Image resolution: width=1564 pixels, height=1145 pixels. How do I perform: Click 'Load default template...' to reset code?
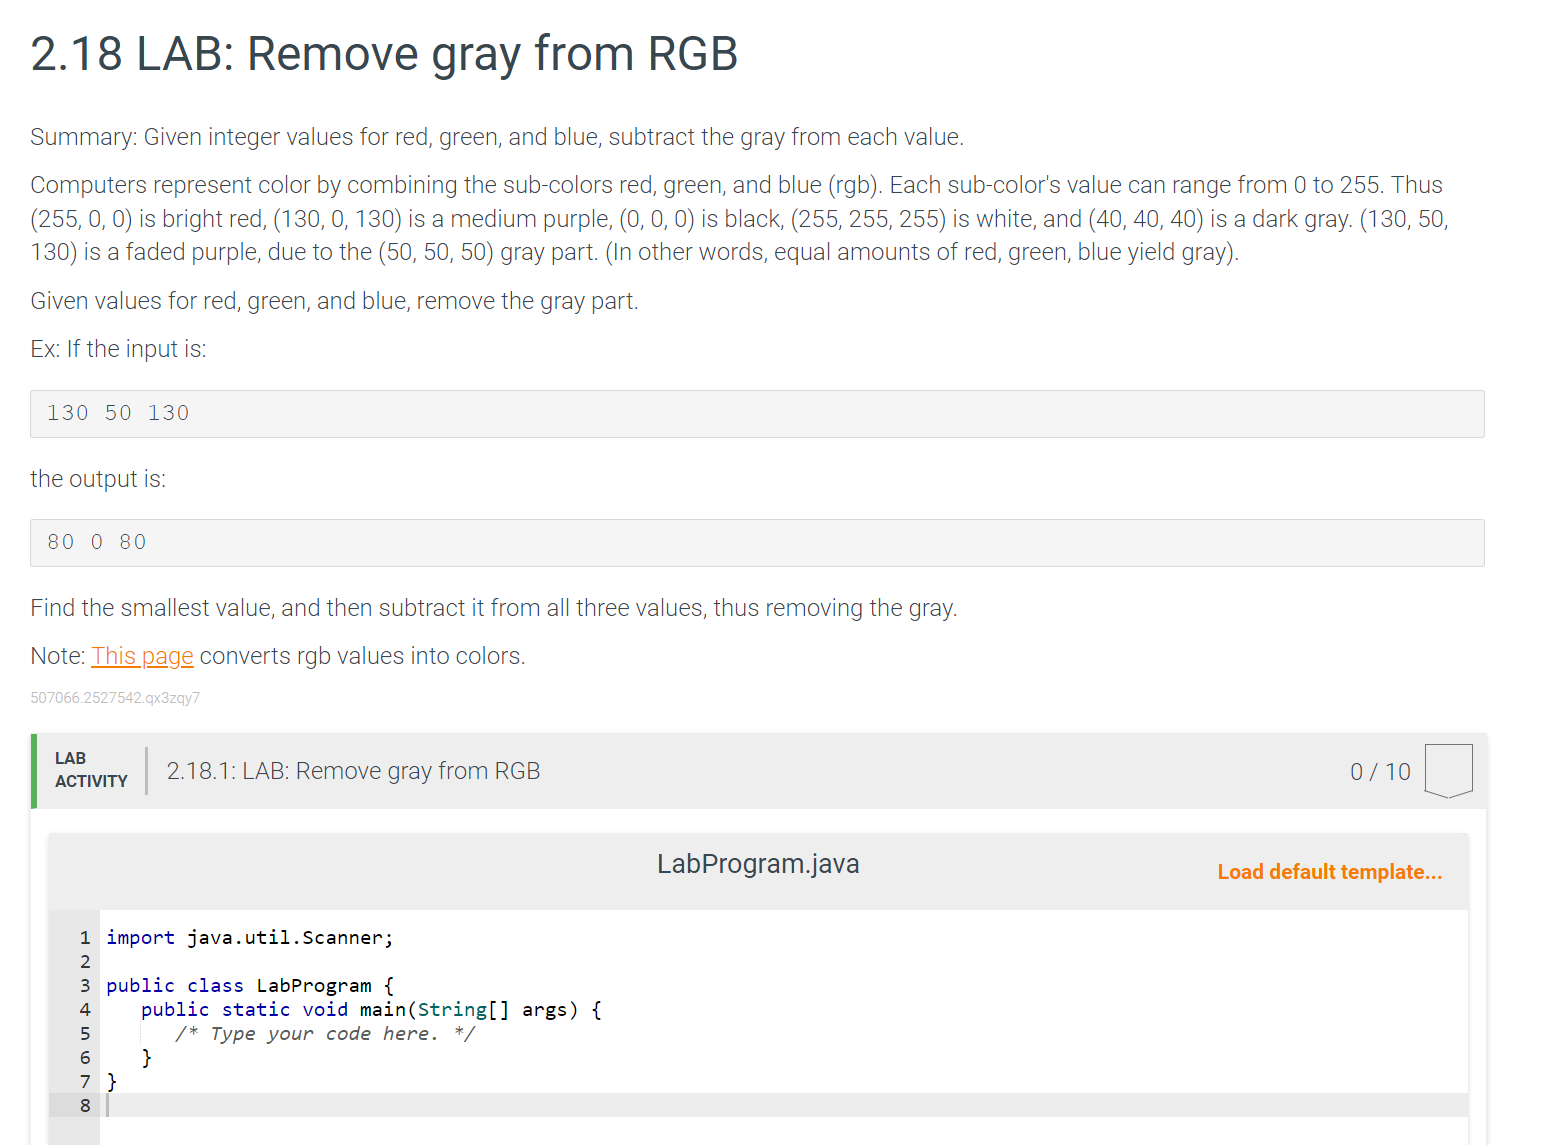1329,871
